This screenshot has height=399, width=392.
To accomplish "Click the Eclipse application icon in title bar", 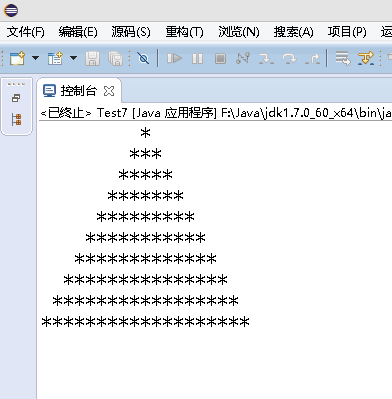I will [x=11, y=10].
